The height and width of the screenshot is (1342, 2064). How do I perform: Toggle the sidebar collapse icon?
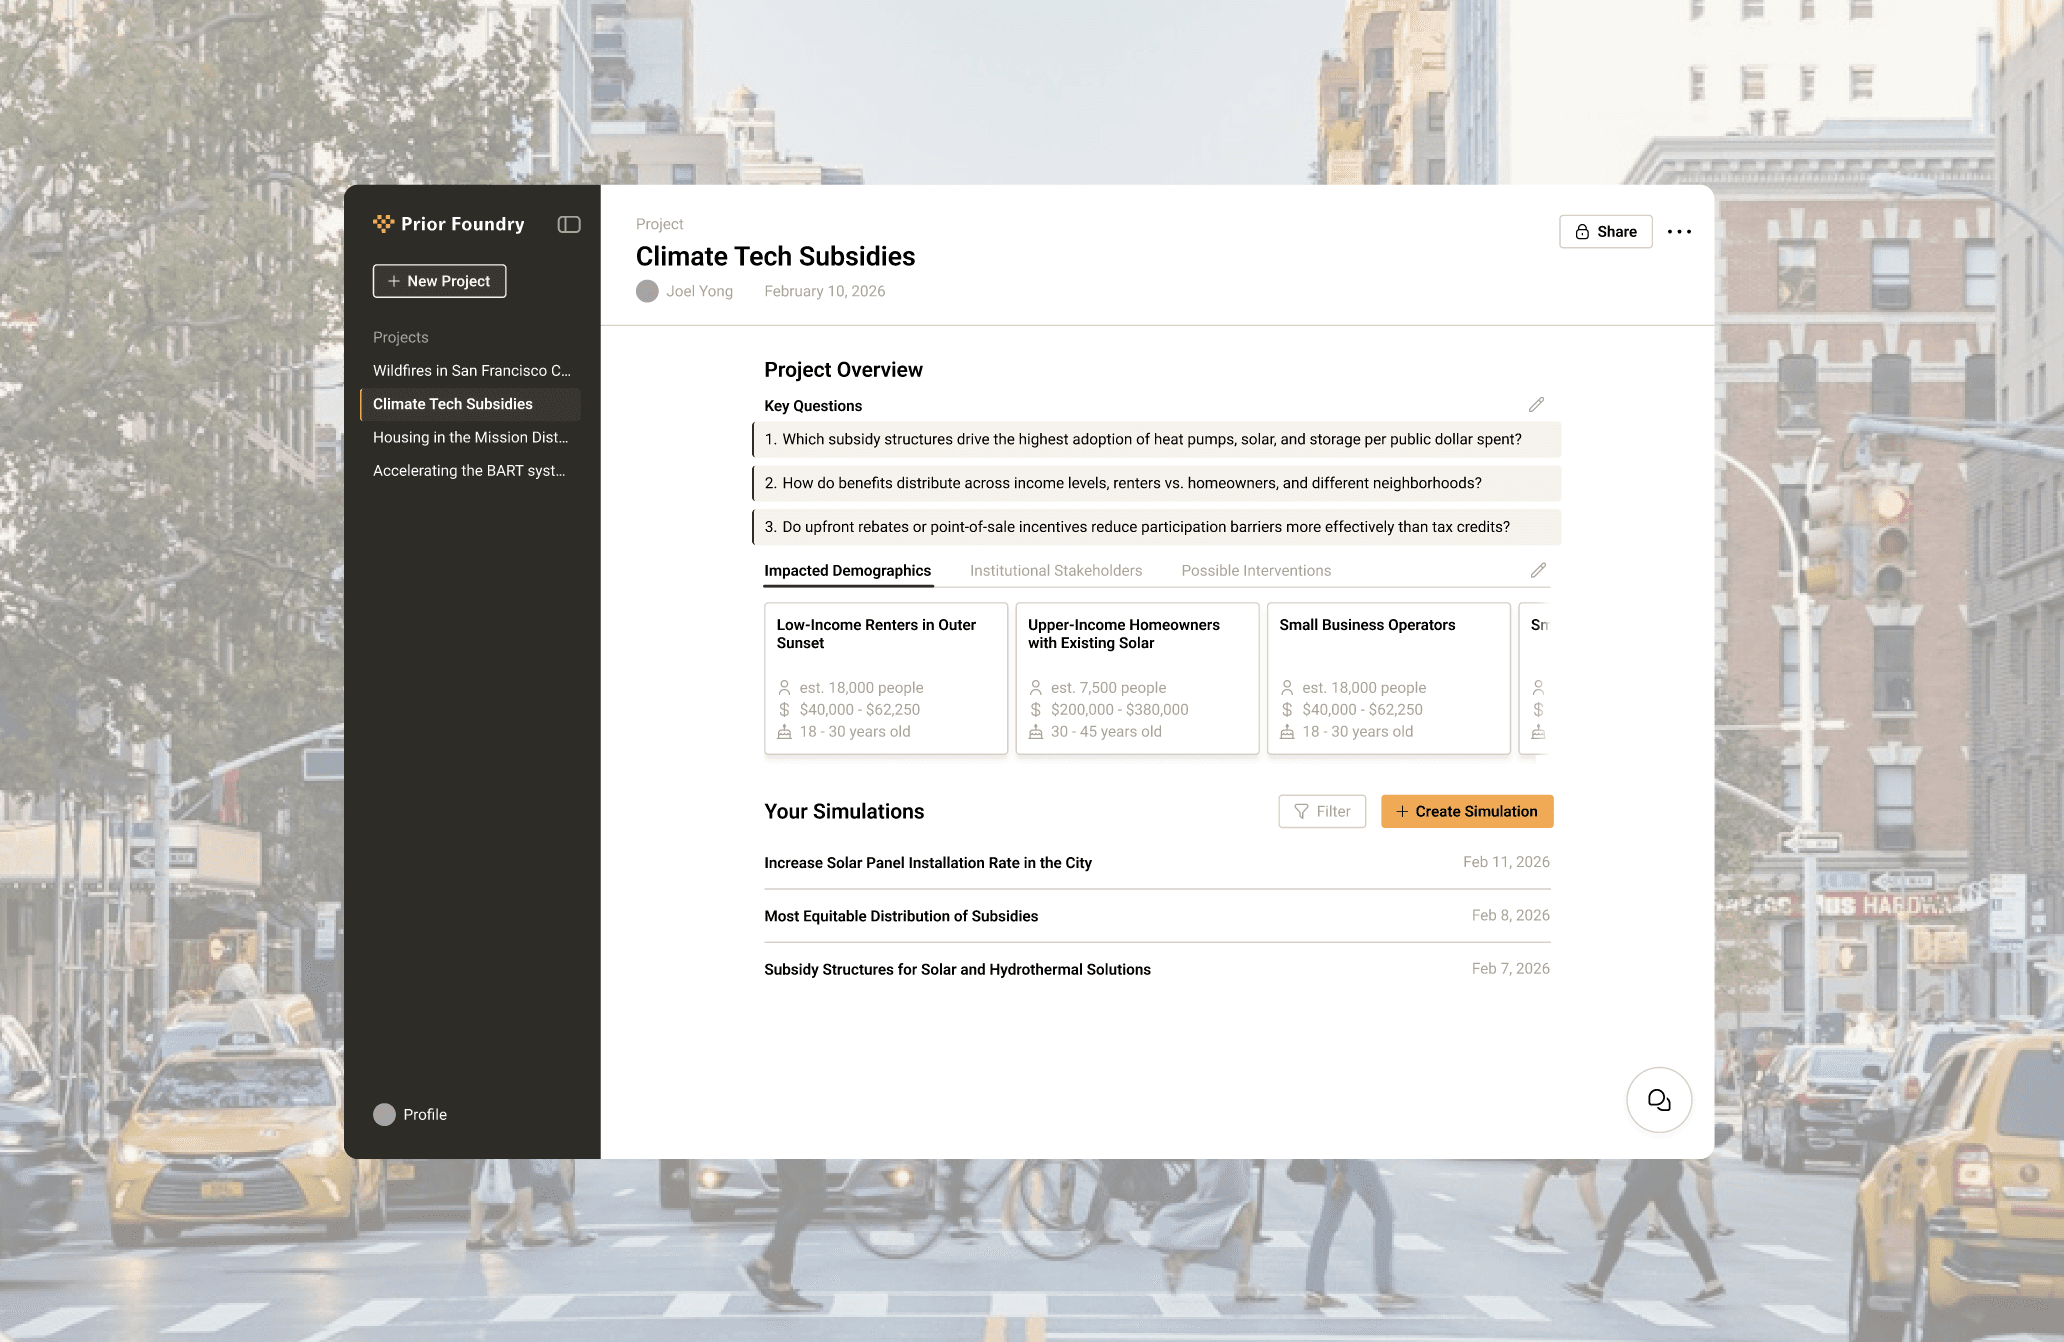(x=569, y=224)
